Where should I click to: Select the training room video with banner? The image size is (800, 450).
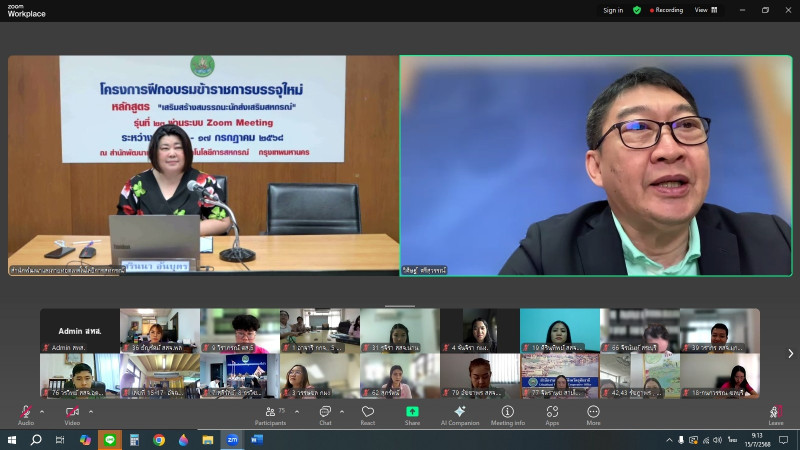click(x=203, y=166)
